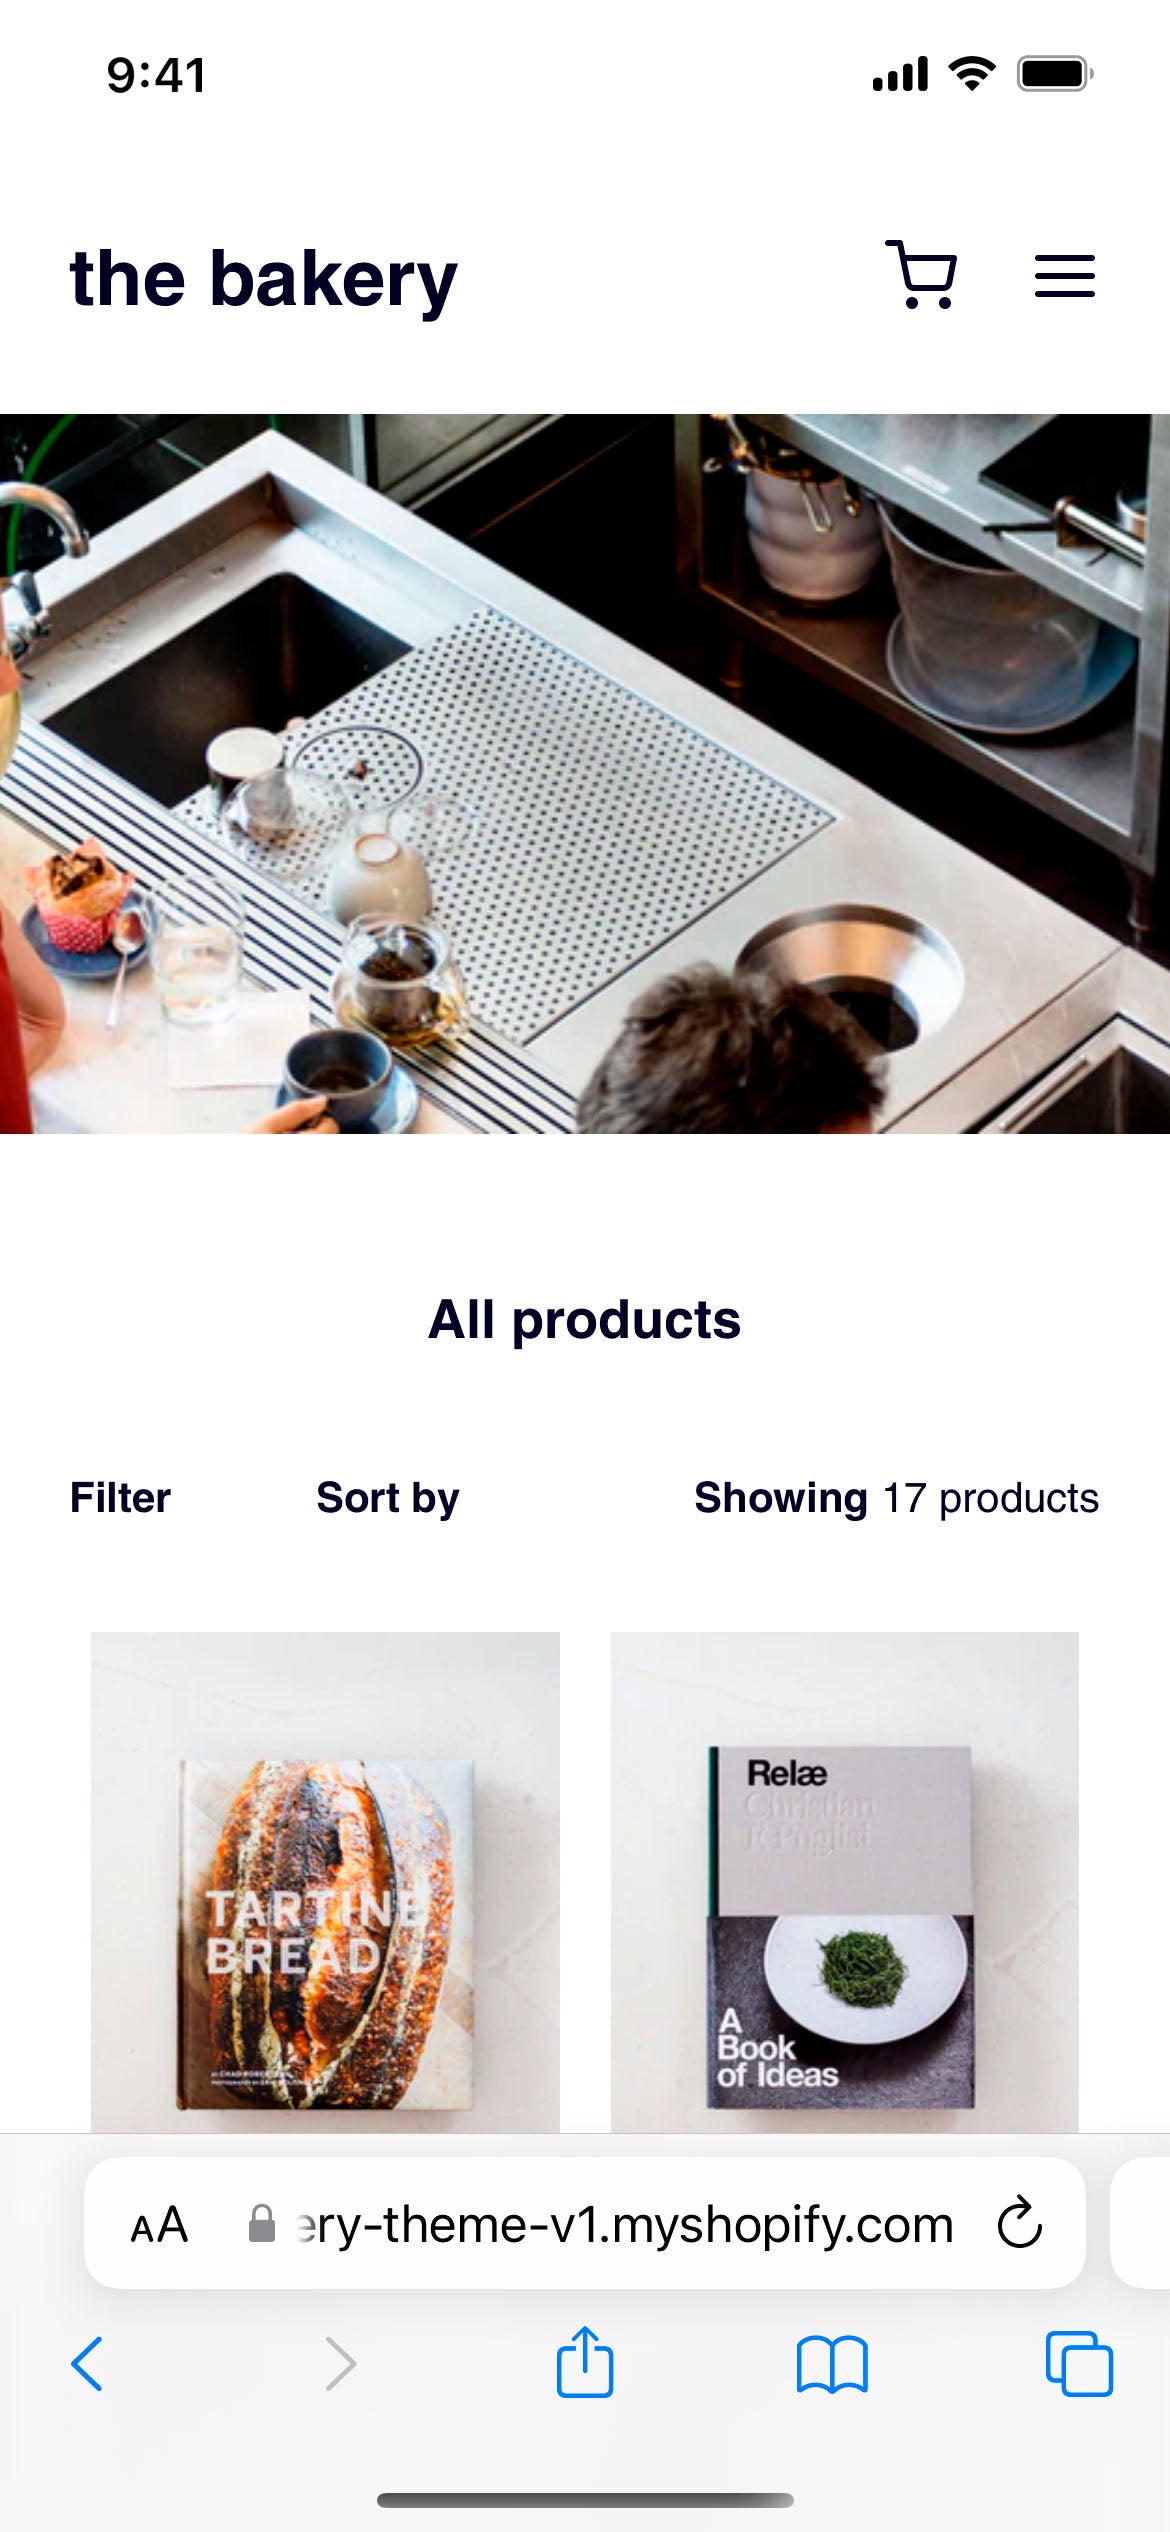Open the Relæ Book of Ideas product

845,1882
